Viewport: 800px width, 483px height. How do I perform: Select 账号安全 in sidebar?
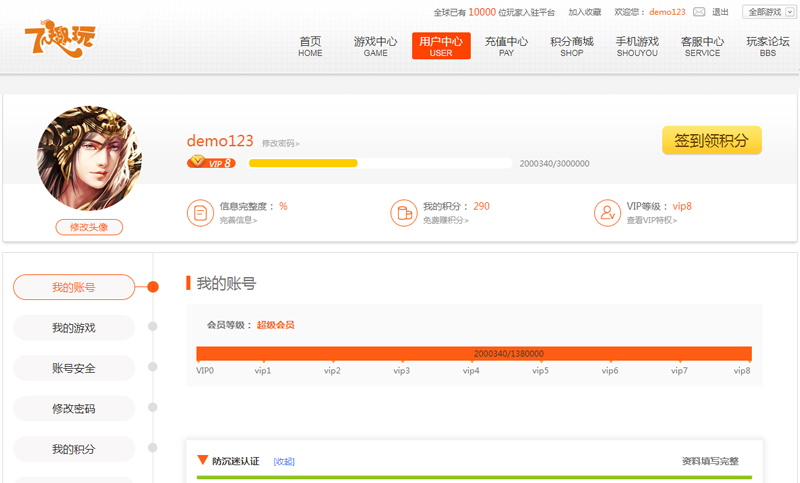click(74, 368)
